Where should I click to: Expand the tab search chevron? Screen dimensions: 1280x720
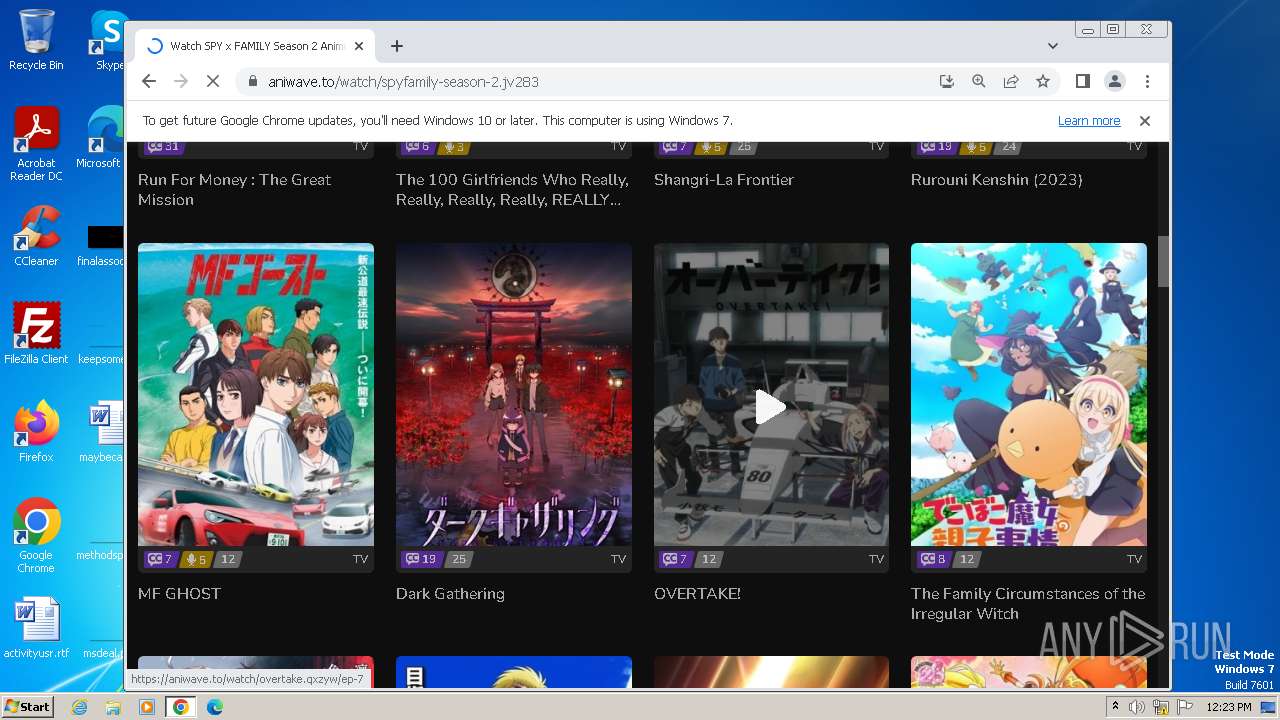click(x=1053, y=46)
